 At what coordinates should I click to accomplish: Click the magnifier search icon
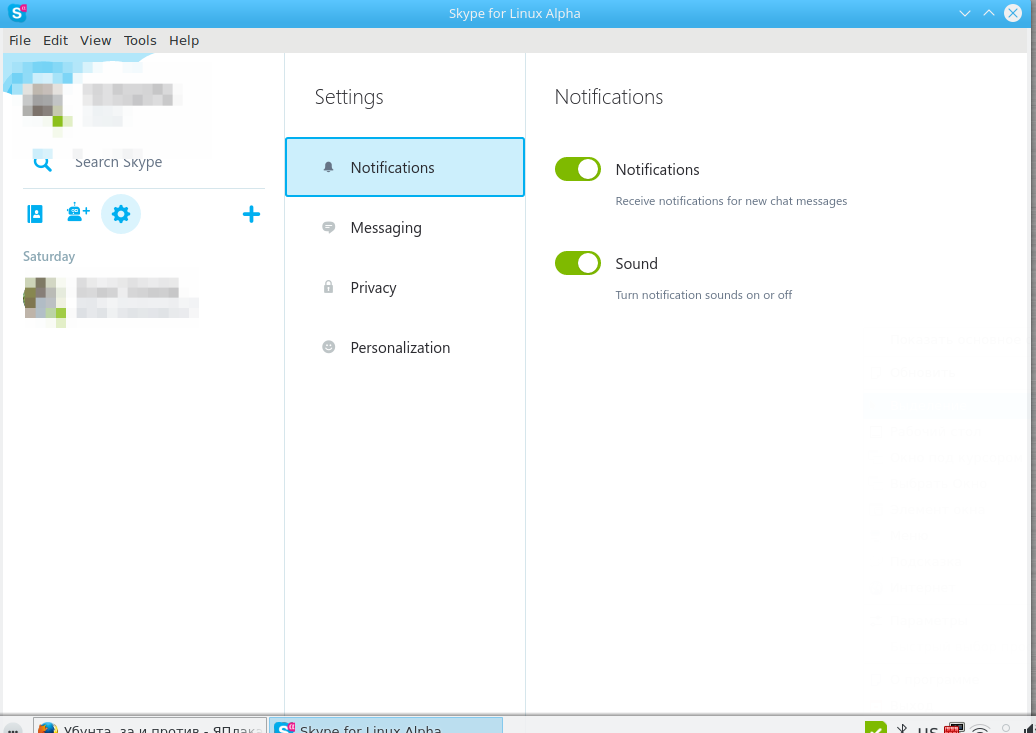tap(43, 163)
